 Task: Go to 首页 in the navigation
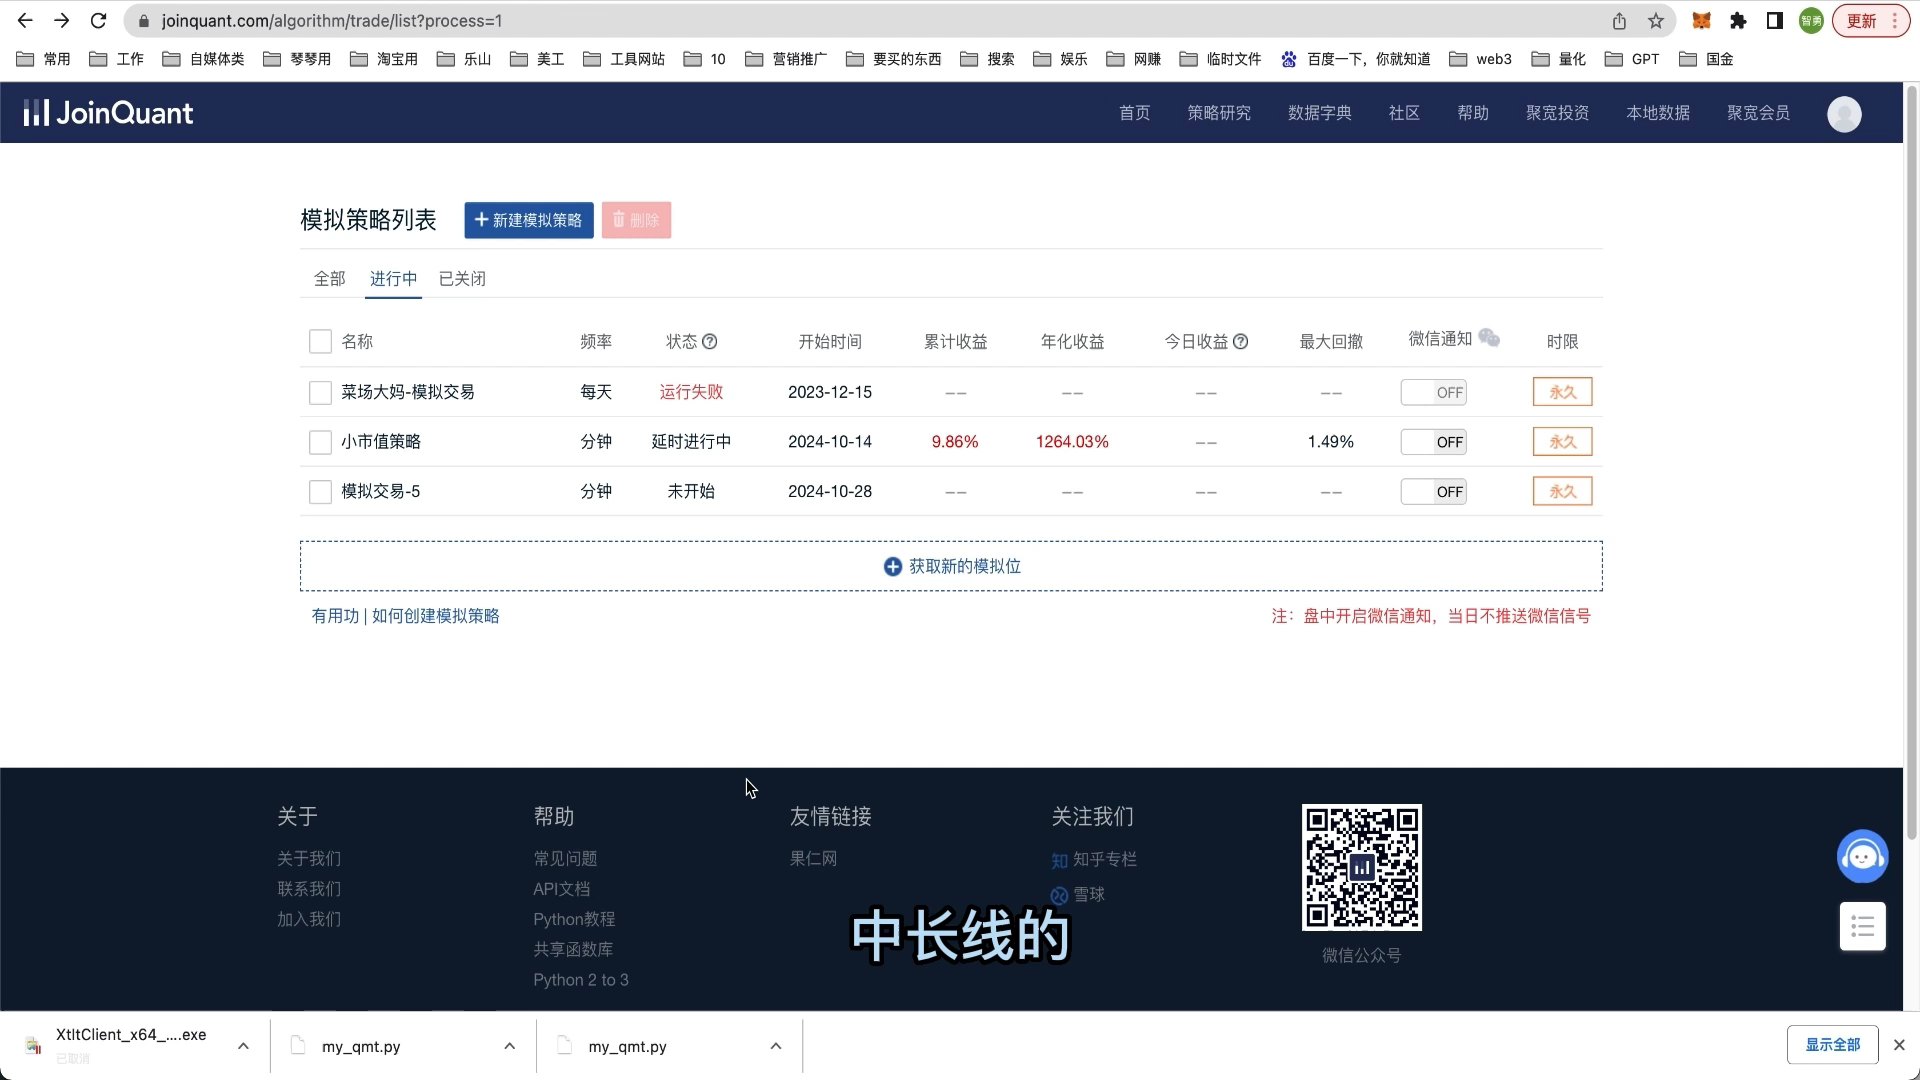click(1134, 113)
